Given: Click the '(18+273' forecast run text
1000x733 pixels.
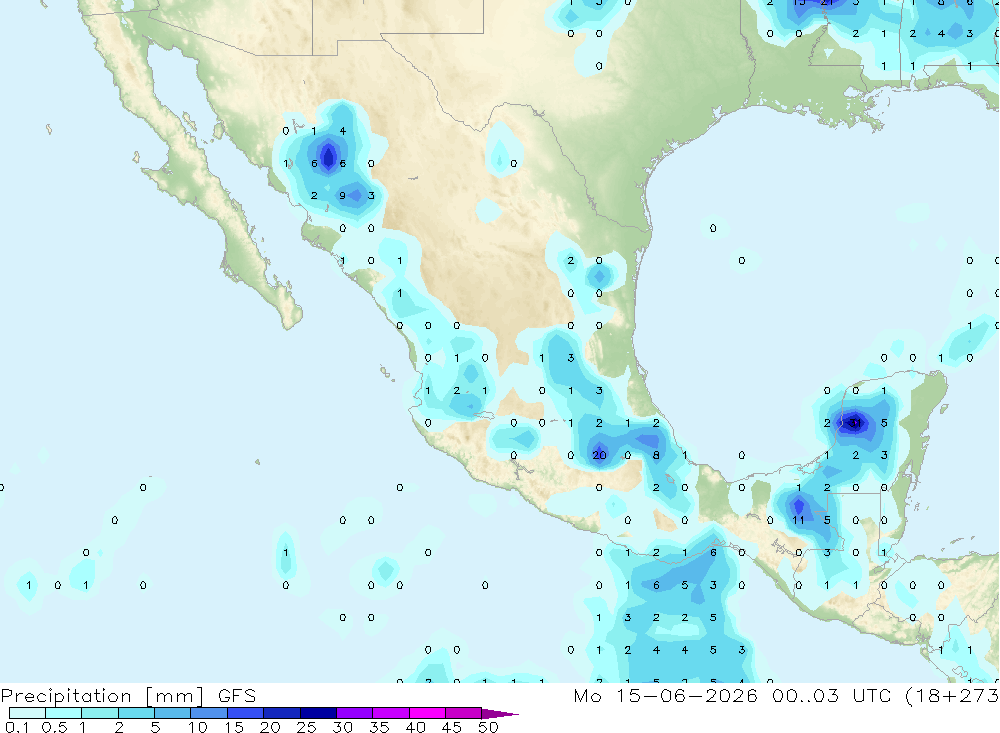Looking at the screenshot, I should pos(952,696).
